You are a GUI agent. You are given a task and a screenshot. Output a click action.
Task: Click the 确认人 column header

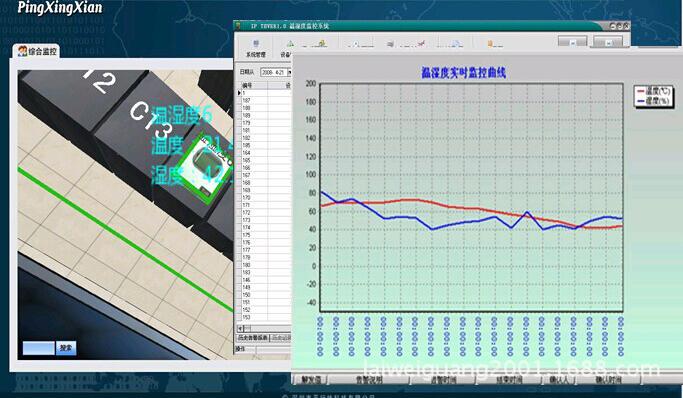[559, 380]
